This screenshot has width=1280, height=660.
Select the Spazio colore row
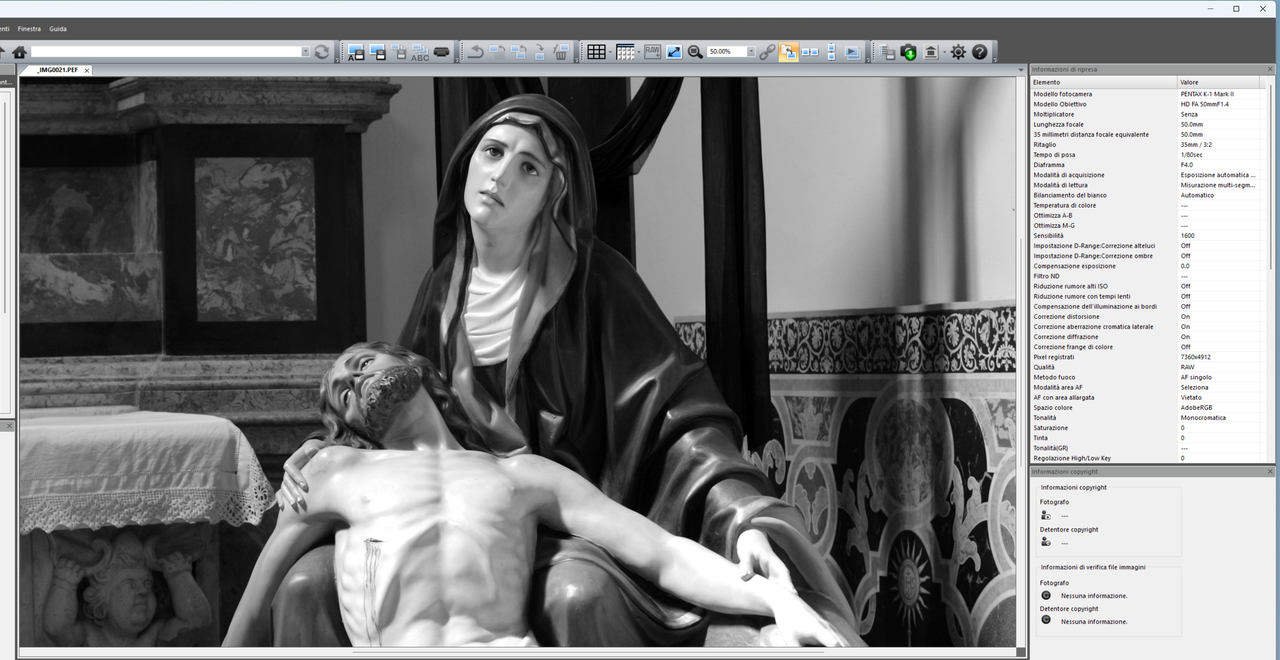point(1148,407)
